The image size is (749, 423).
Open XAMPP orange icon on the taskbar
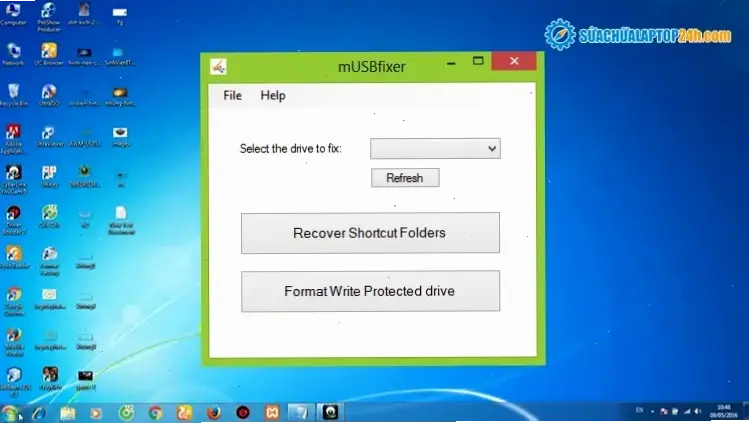pyautogui.click(x=272, y=412)
